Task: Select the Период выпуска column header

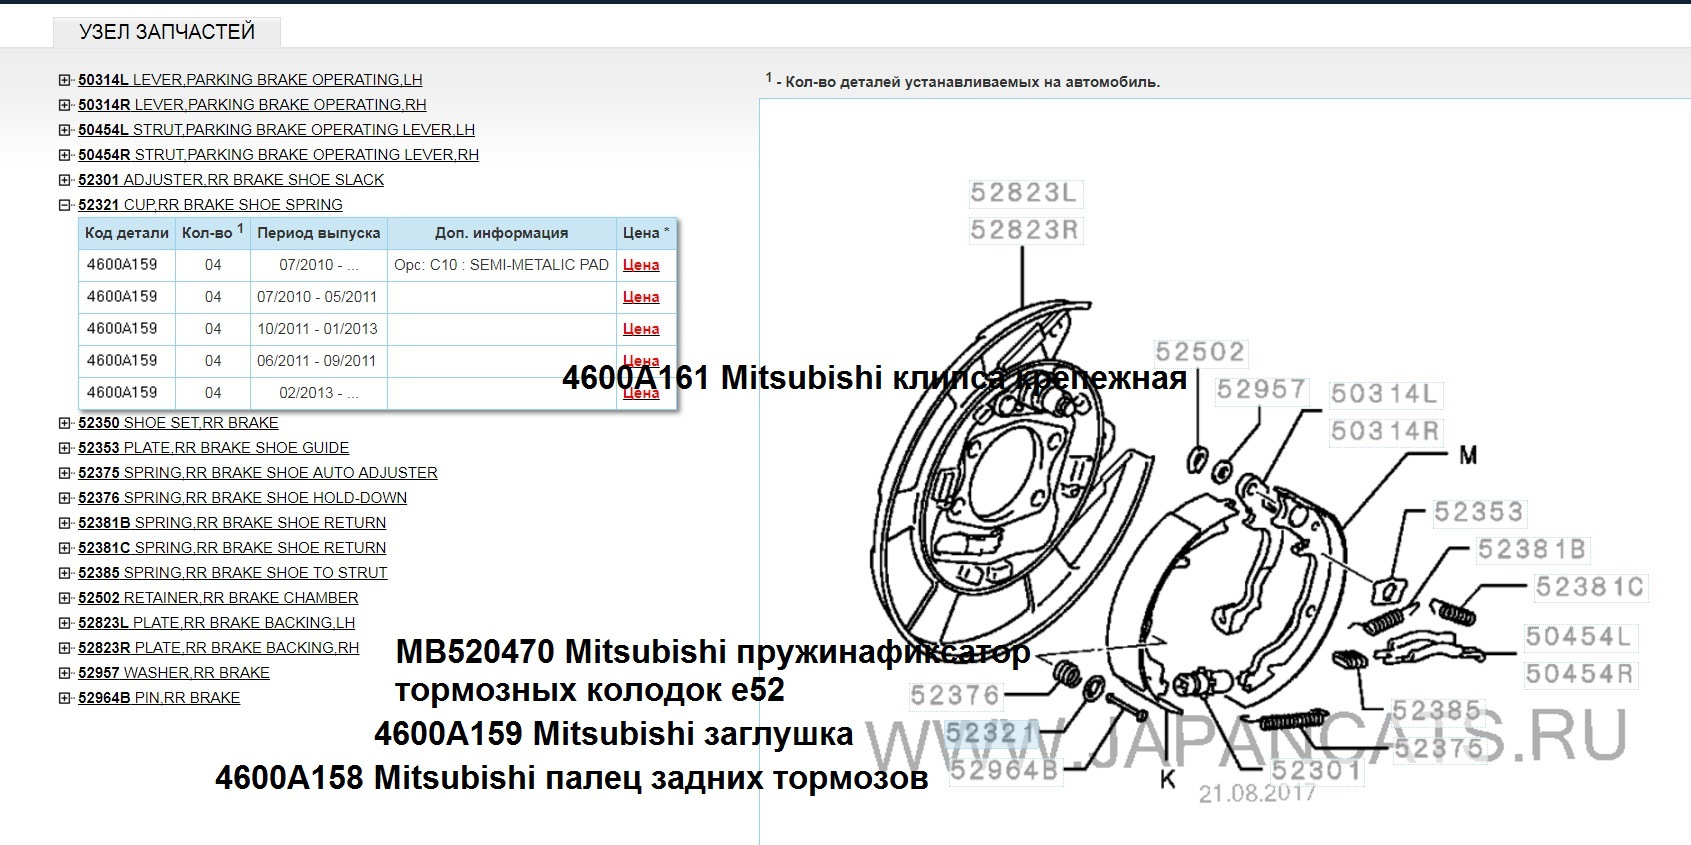Action: (x=319, y=233)
